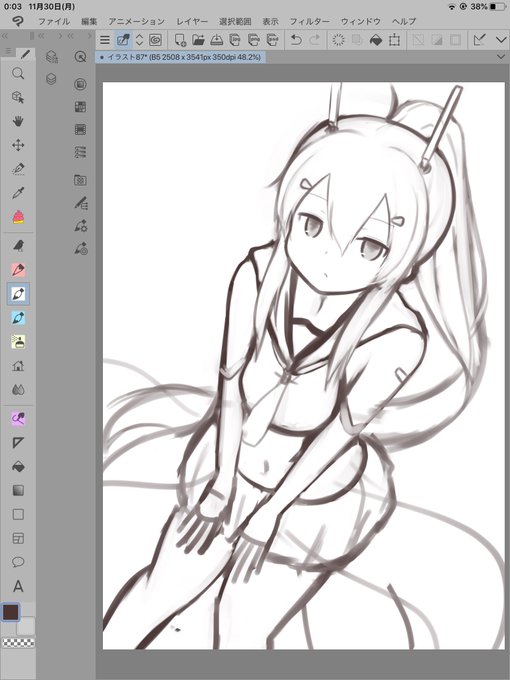Select the Operation object tool
The height and width of the screenshot is (680, 510).
[x=18, y=97]
